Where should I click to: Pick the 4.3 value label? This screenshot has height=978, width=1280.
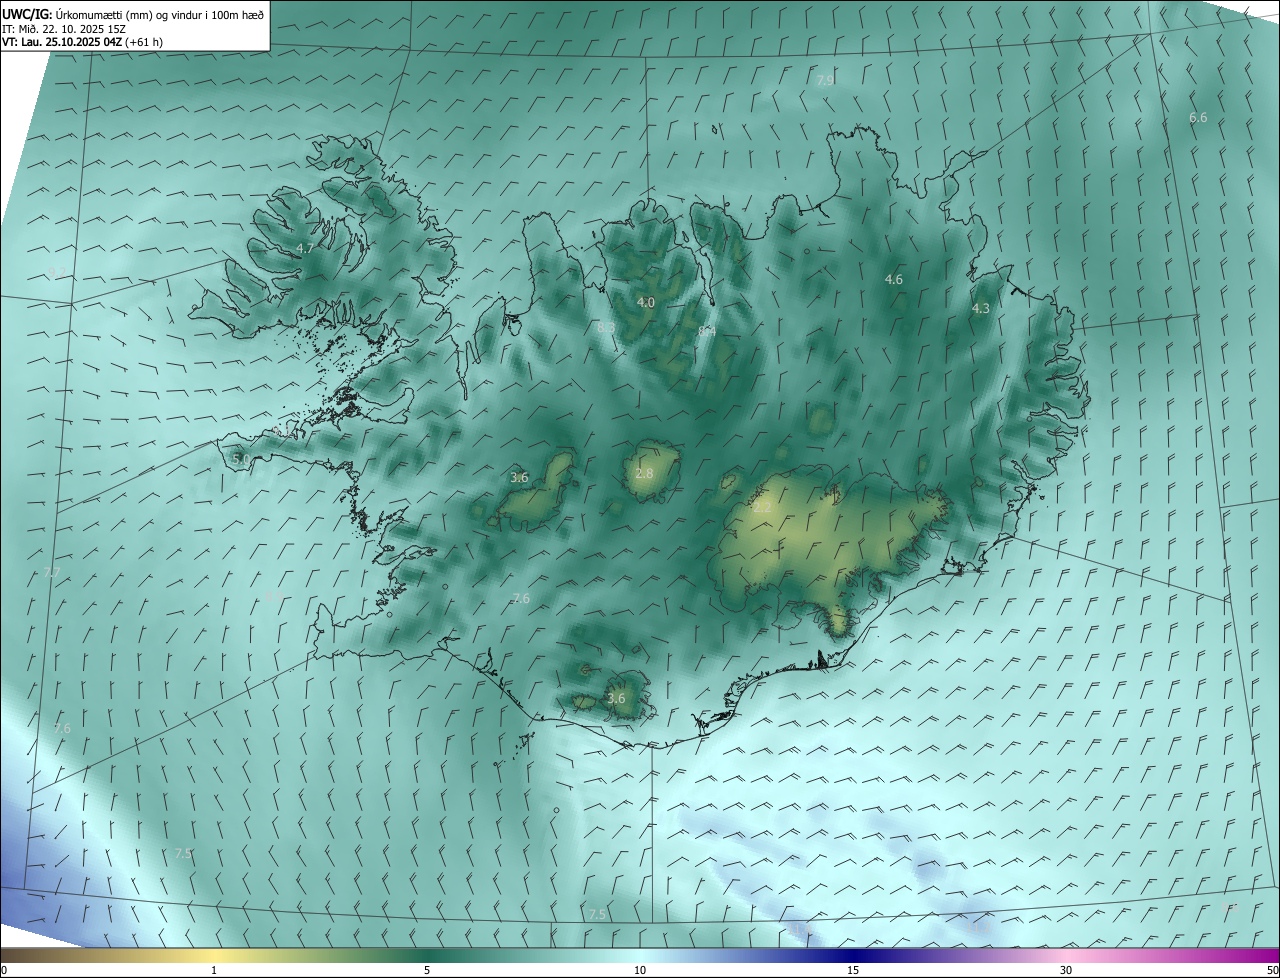pos(981,309)
